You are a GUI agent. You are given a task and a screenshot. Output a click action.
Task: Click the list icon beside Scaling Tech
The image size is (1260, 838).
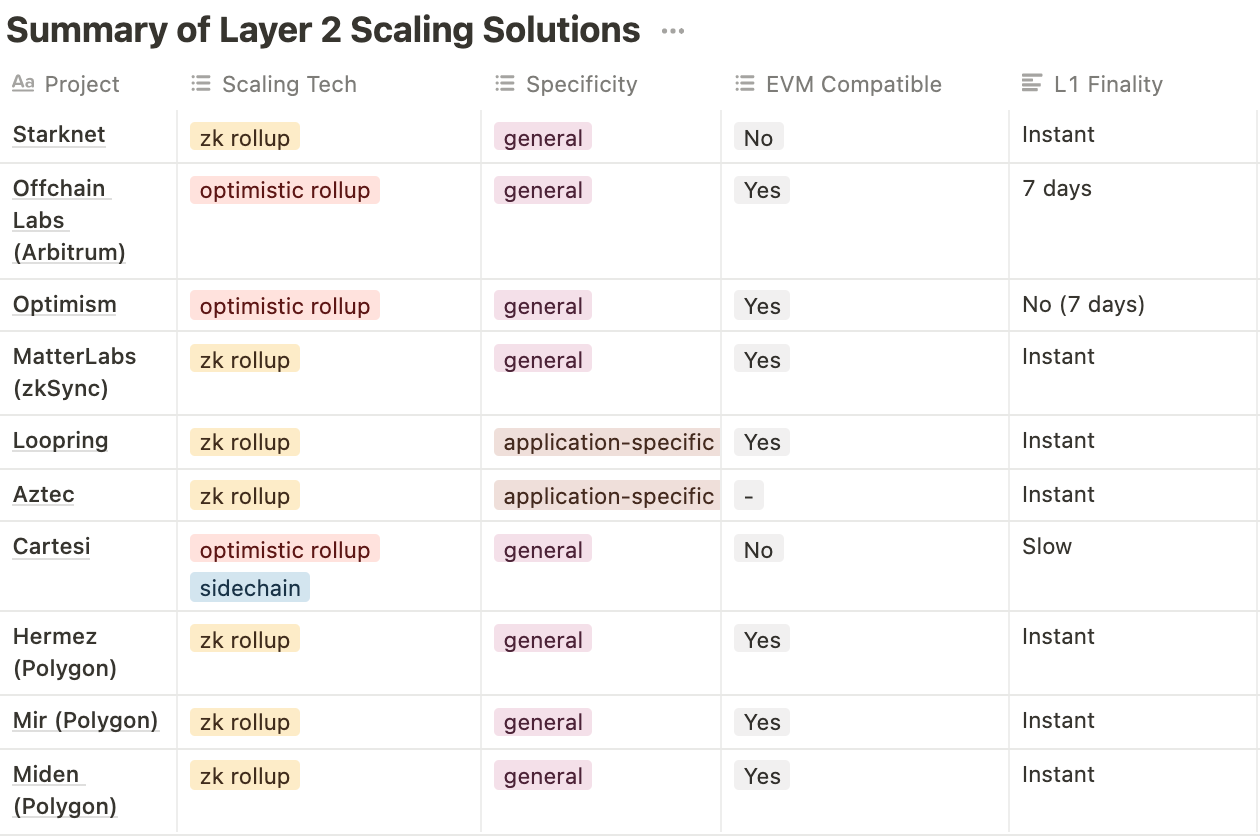(201, 84)
